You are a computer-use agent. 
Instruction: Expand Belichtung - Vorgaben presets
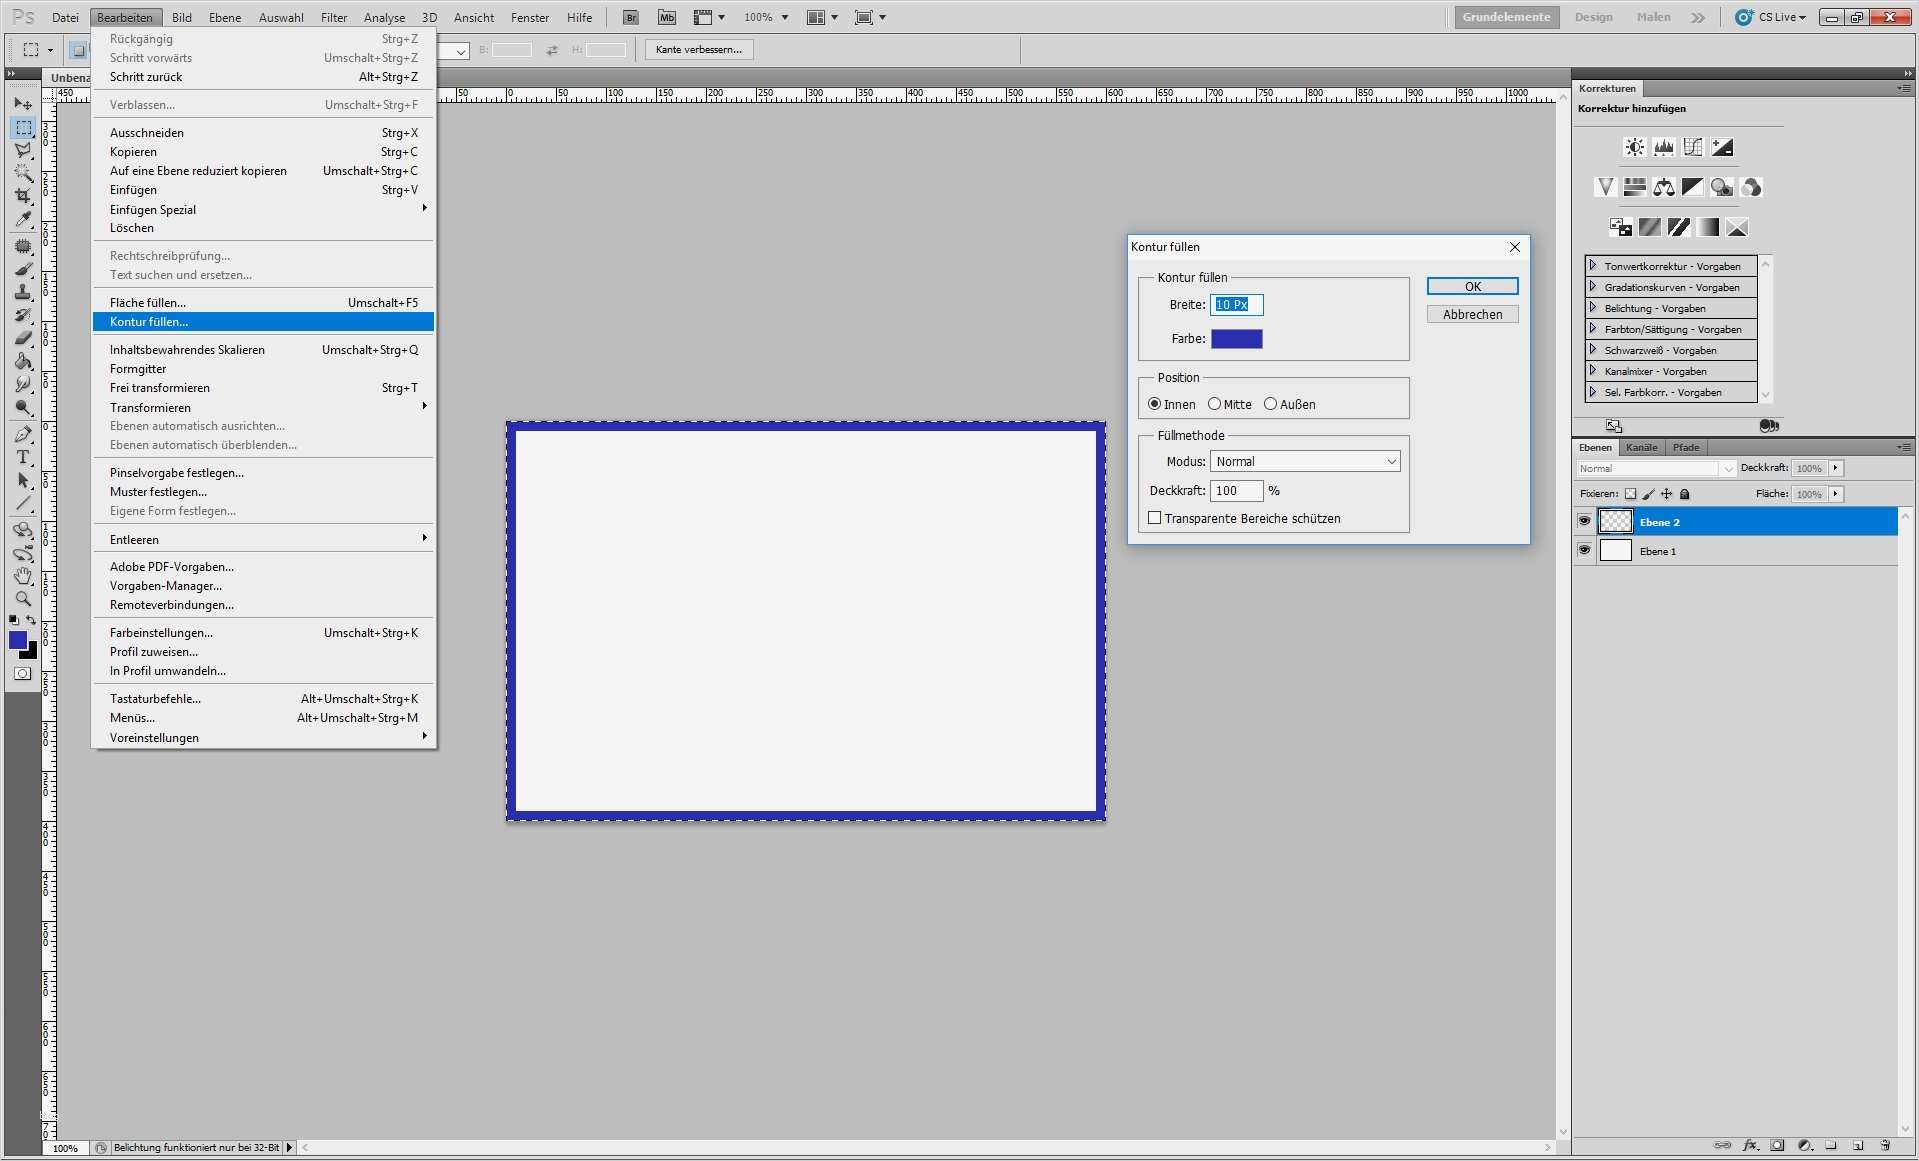(x=1593, y=308)
